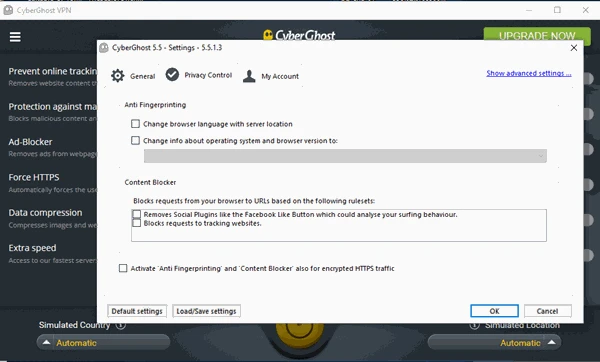
Task: Click the Simulated Country info icon
Action: coord(121,325)
